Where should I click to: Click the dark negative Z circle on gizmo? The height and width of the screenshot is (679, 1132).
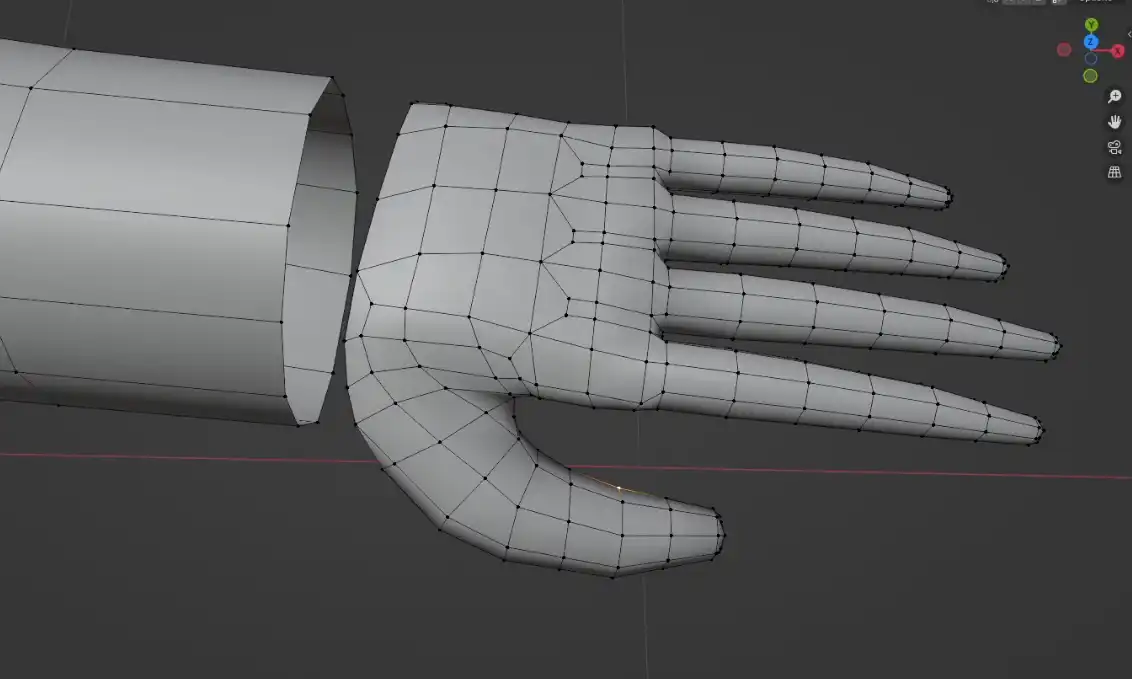1090,58
